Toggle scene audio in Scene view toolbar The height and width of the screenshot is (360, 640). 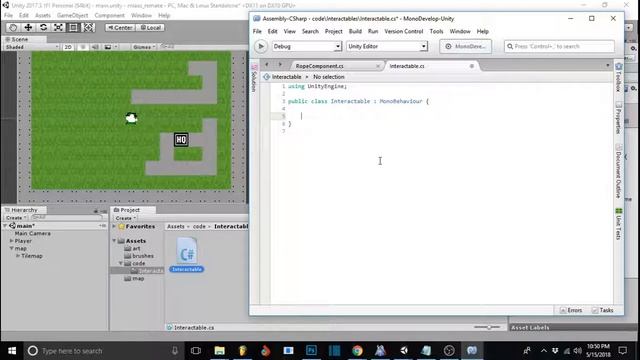tap(95, 47)
